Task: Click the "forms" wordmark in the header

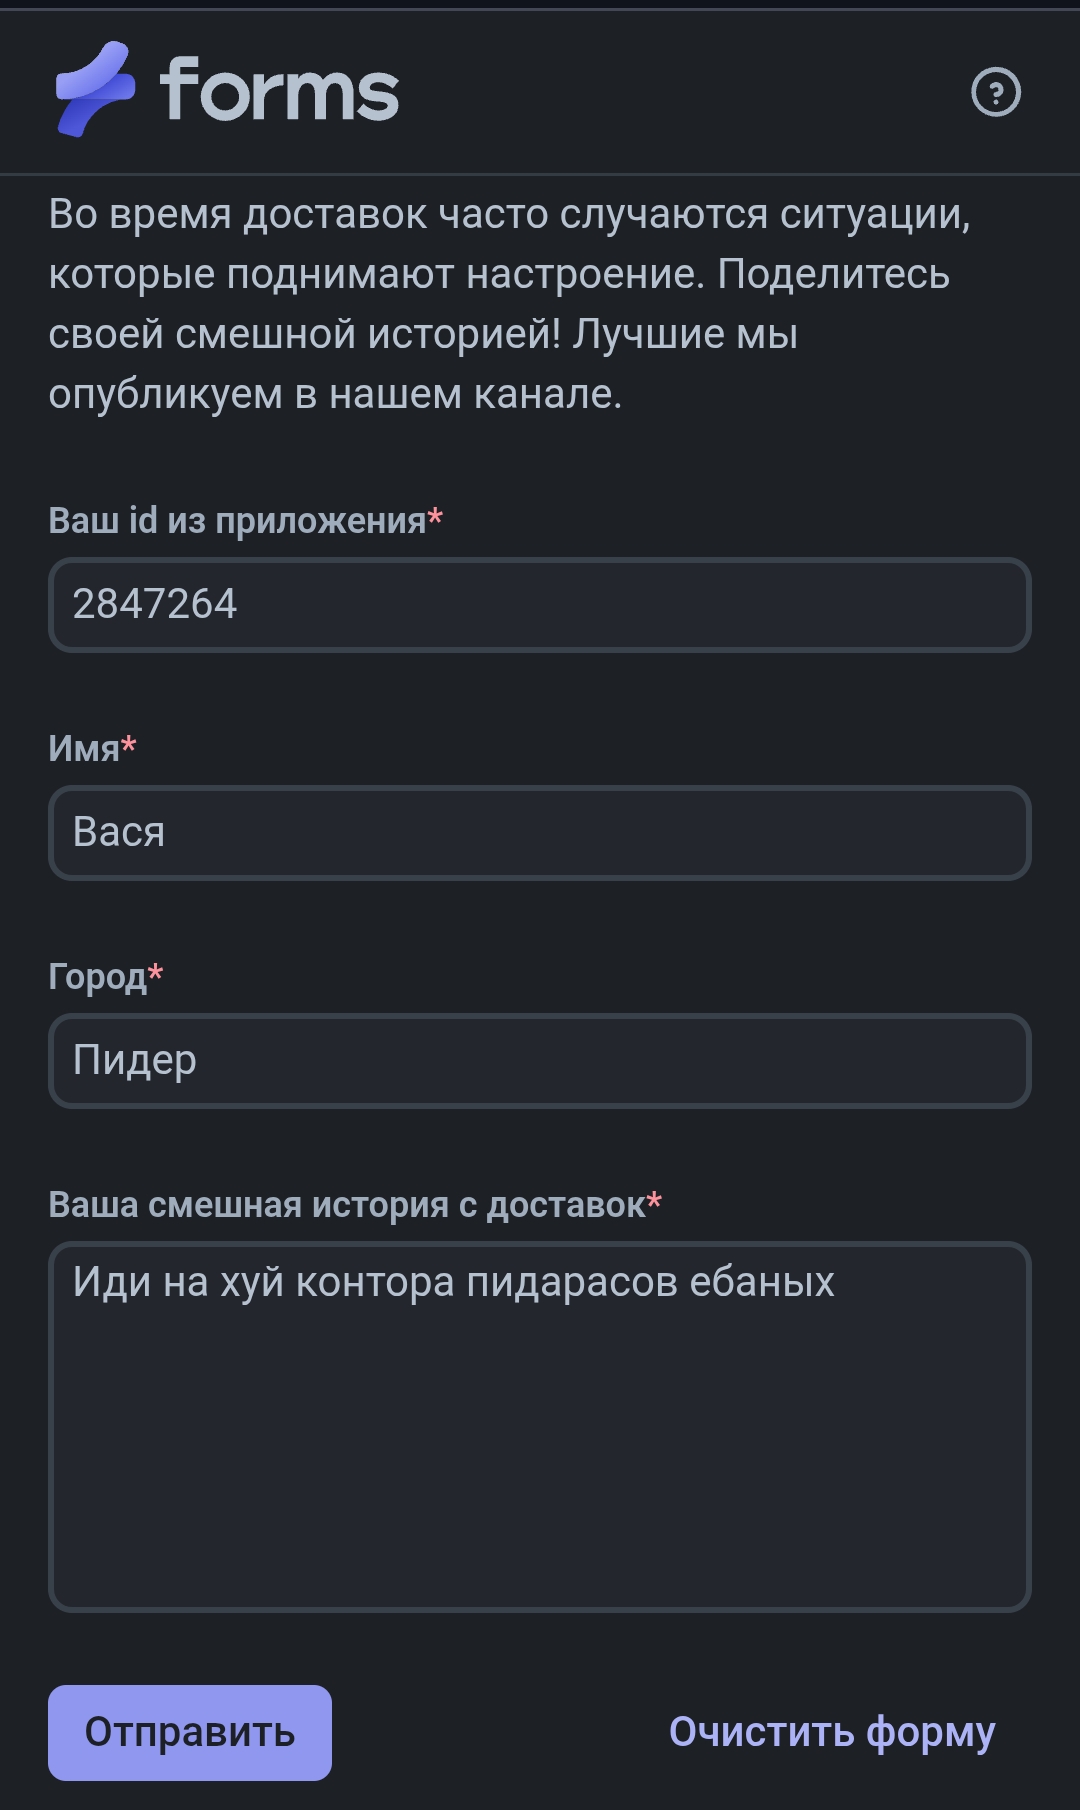Action: tap(279, 91)
